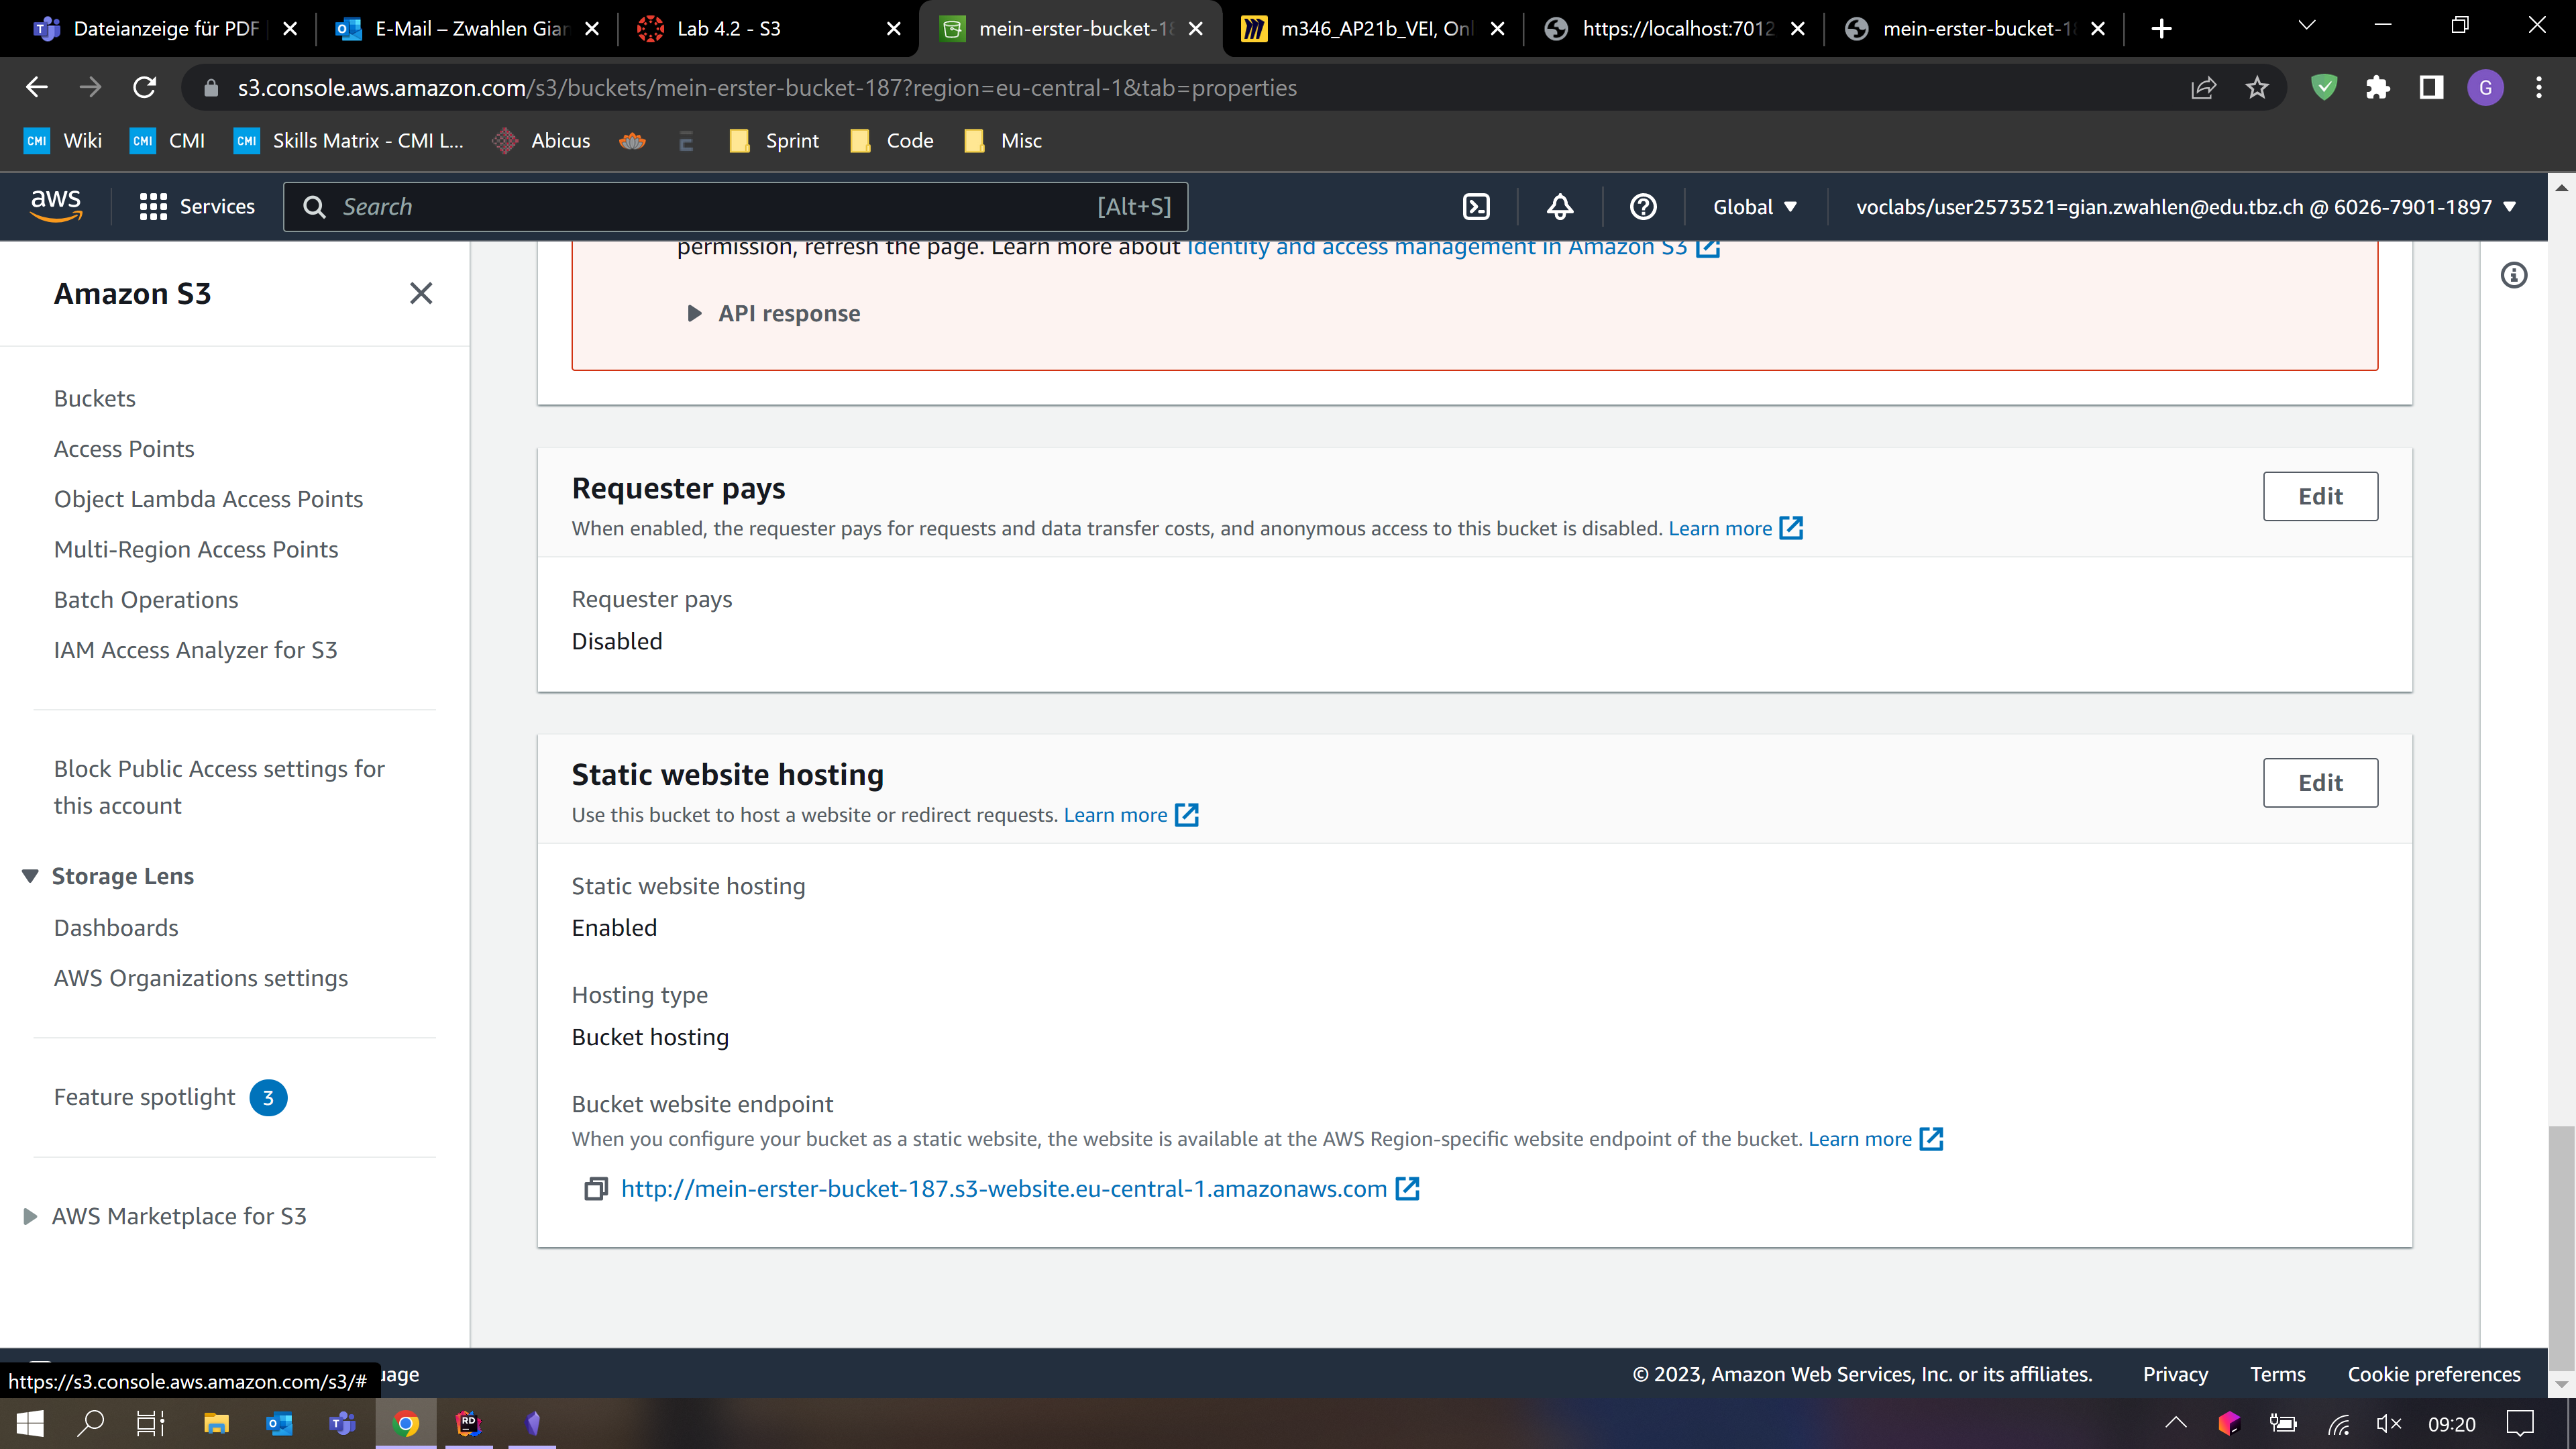2576x1449 pixels.
Task: Click the AWS help question mark icon
Action: click(x=1643, y=207)
